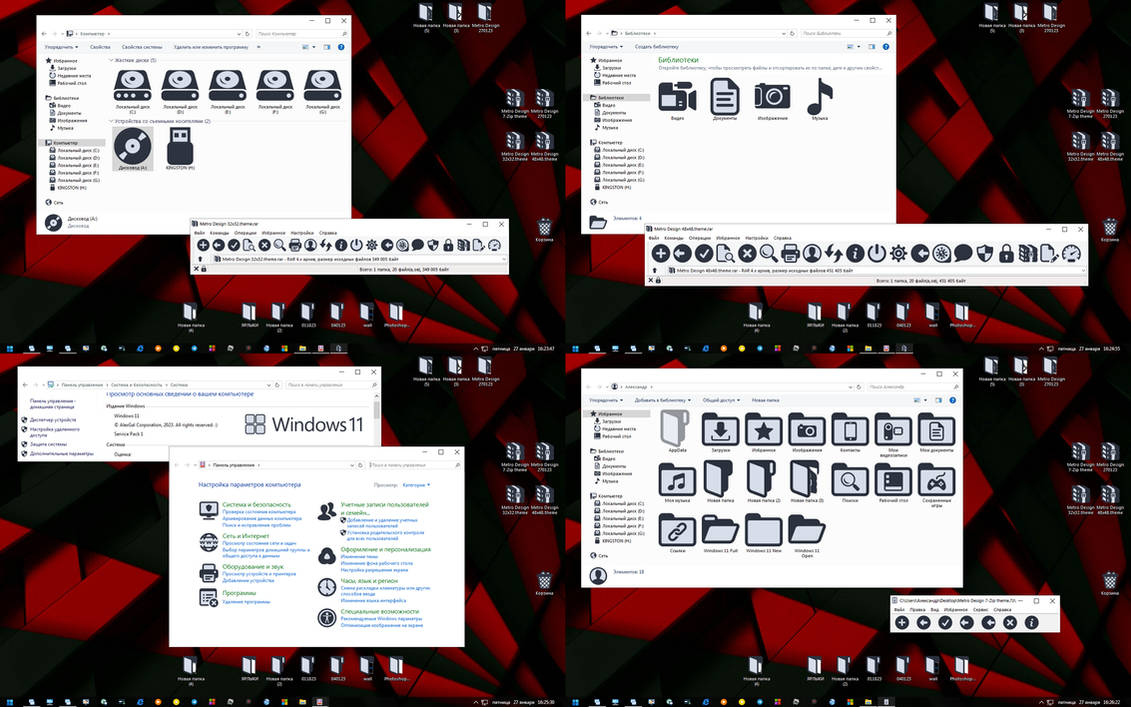Open Операции menu in 32x32 WinRAR window

[x=245, y=233]
